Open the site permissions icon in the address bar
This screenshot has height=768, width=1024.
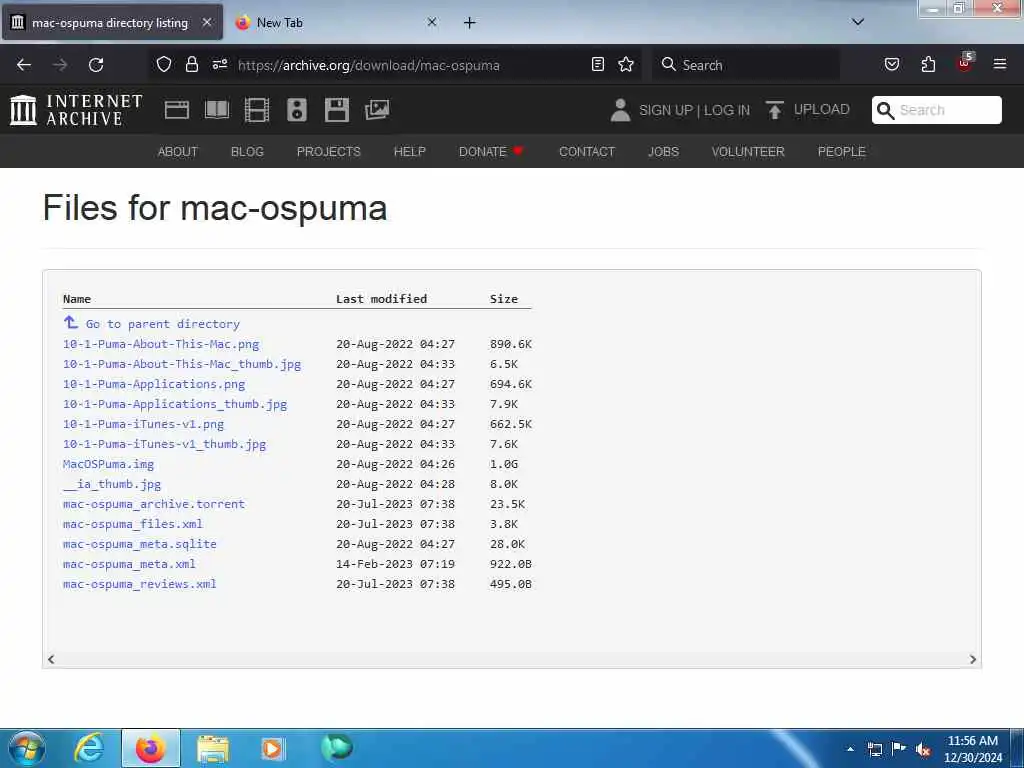coord(219,64)
